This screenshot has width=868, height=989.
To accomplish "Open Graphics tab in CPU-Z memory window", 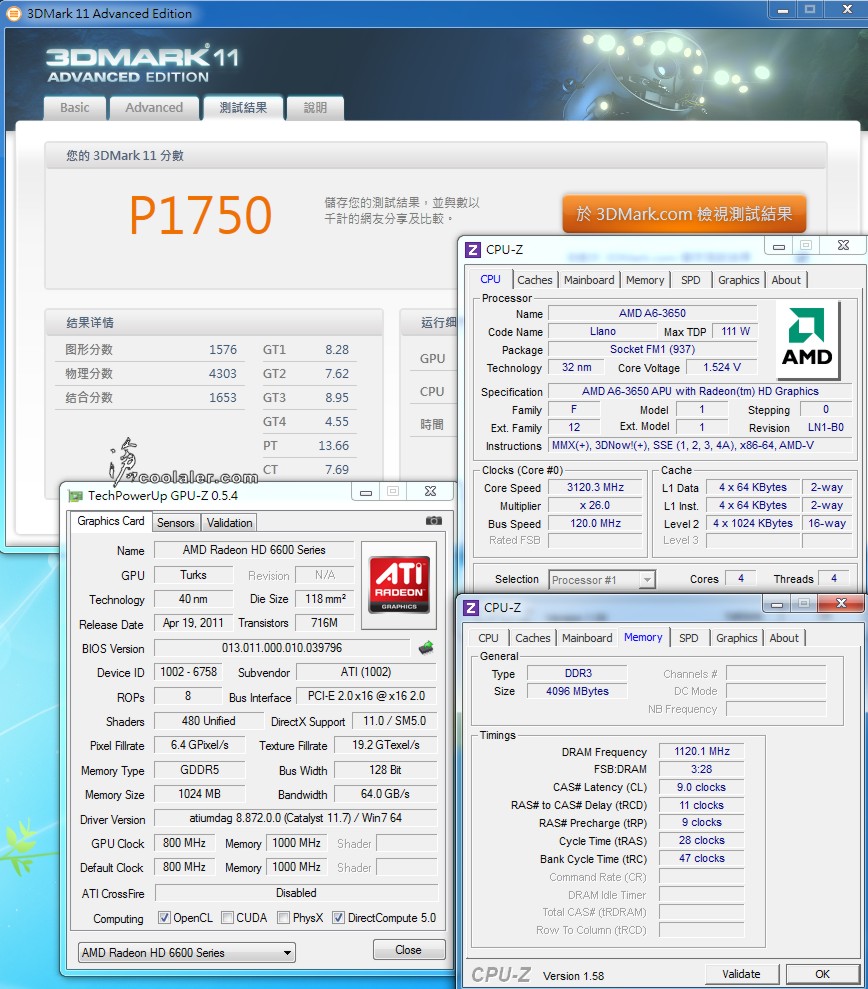I will pyautogui.click(x=737, y=638).
